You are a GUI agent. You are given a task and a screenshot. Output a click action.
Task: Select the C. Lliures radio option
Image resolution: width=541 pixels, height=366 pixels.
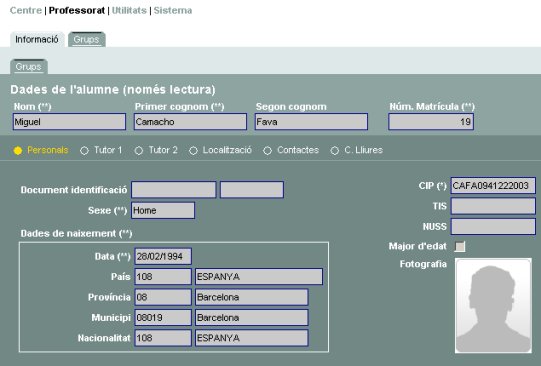[x=334, y=150]
